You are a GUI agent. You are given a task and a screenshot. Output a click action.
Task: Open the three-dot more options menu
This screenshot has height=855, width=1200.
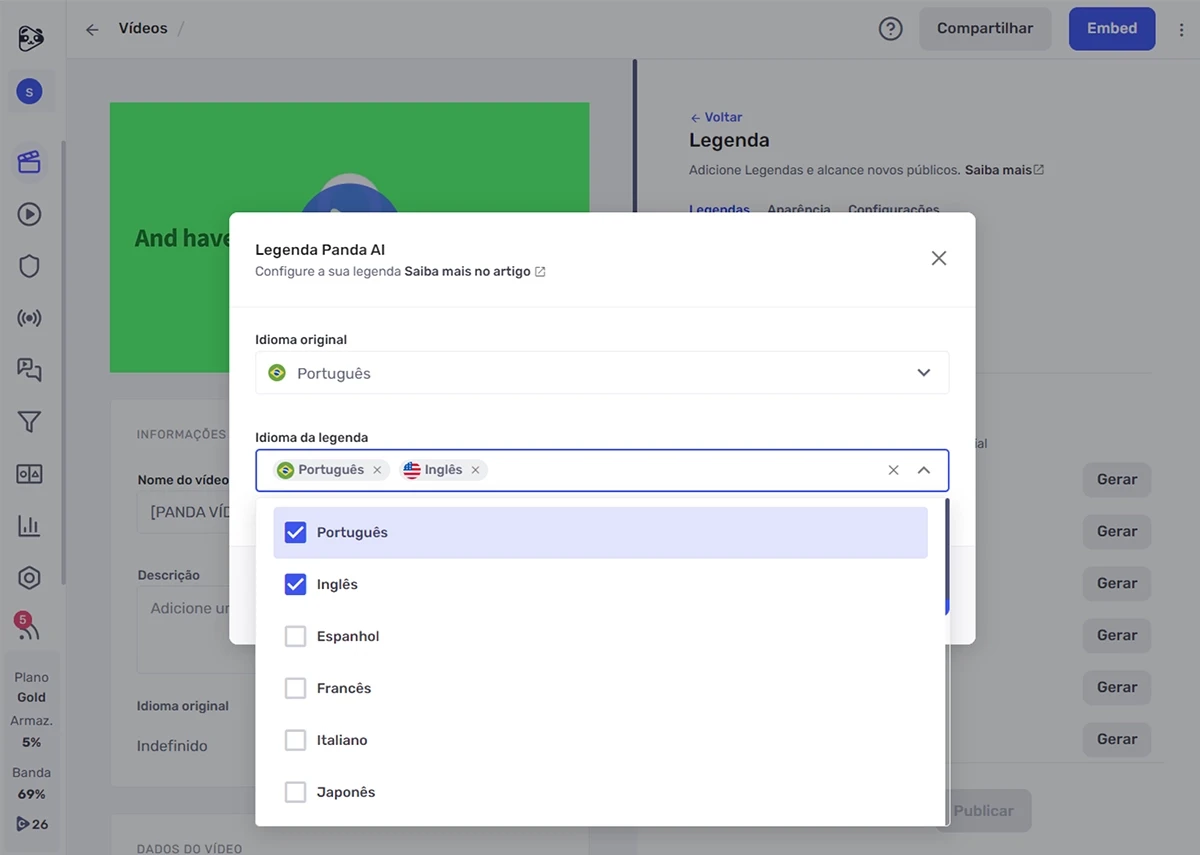coord(1181,29)
